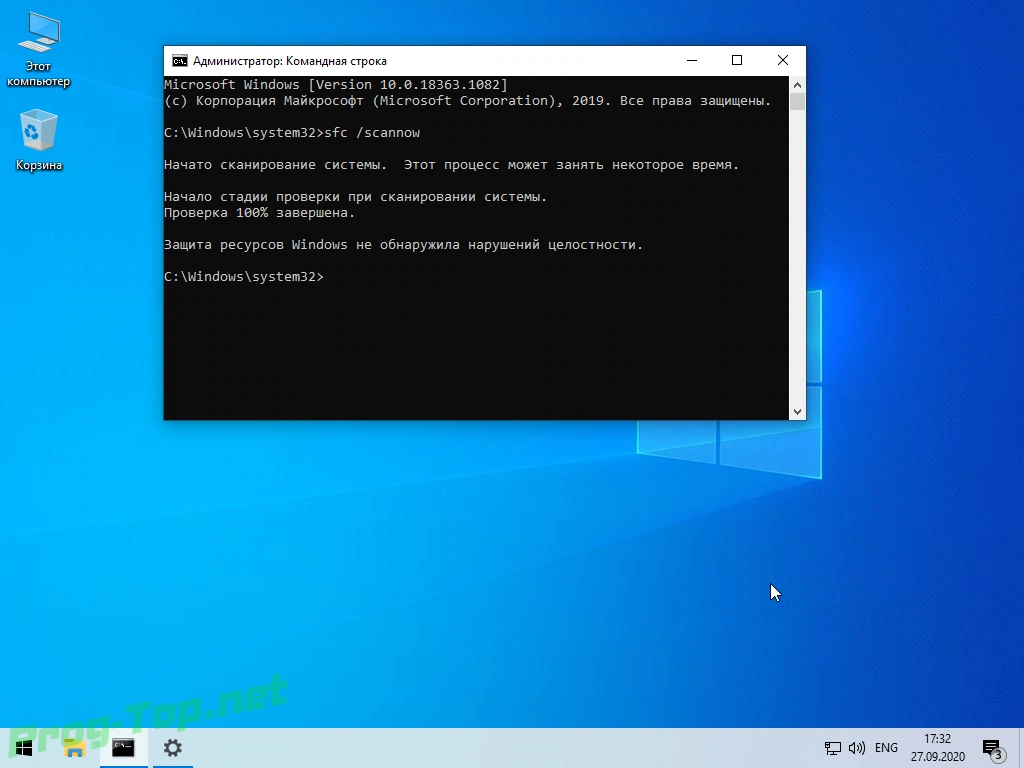Screen dimensions: 1024x768
Task: Click the 'Защита ресурсов Windows' result line
Action: click(x=403, y=245)
